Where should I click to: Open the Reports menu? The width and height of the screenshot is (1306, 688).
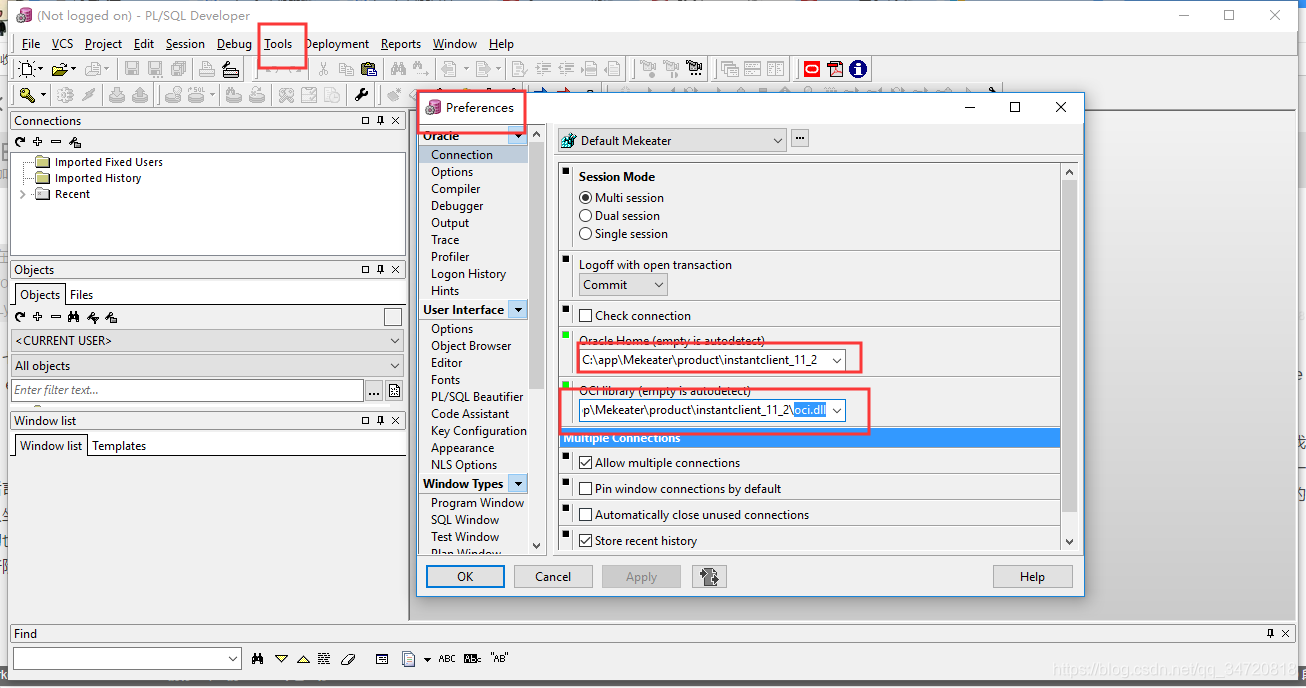point(401,44)
